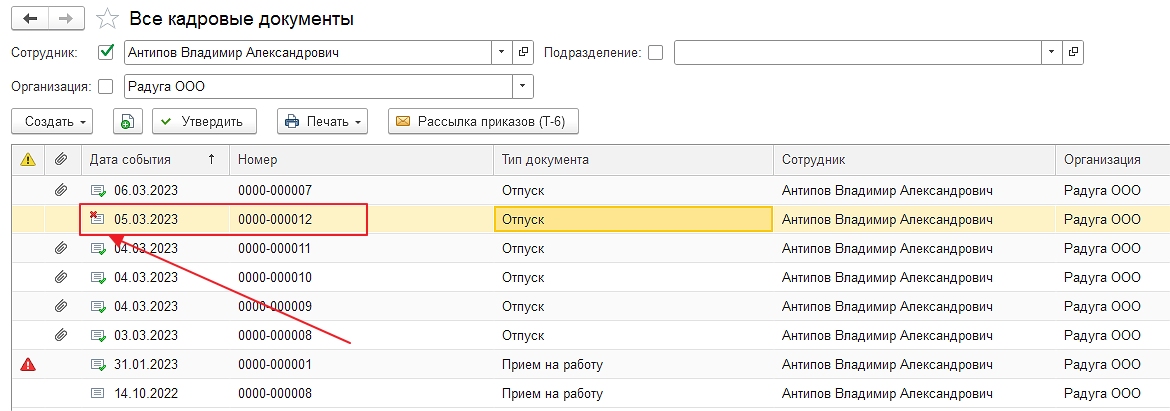
Task: Click the forward navigation arrow
Action: tap(65, 19)
